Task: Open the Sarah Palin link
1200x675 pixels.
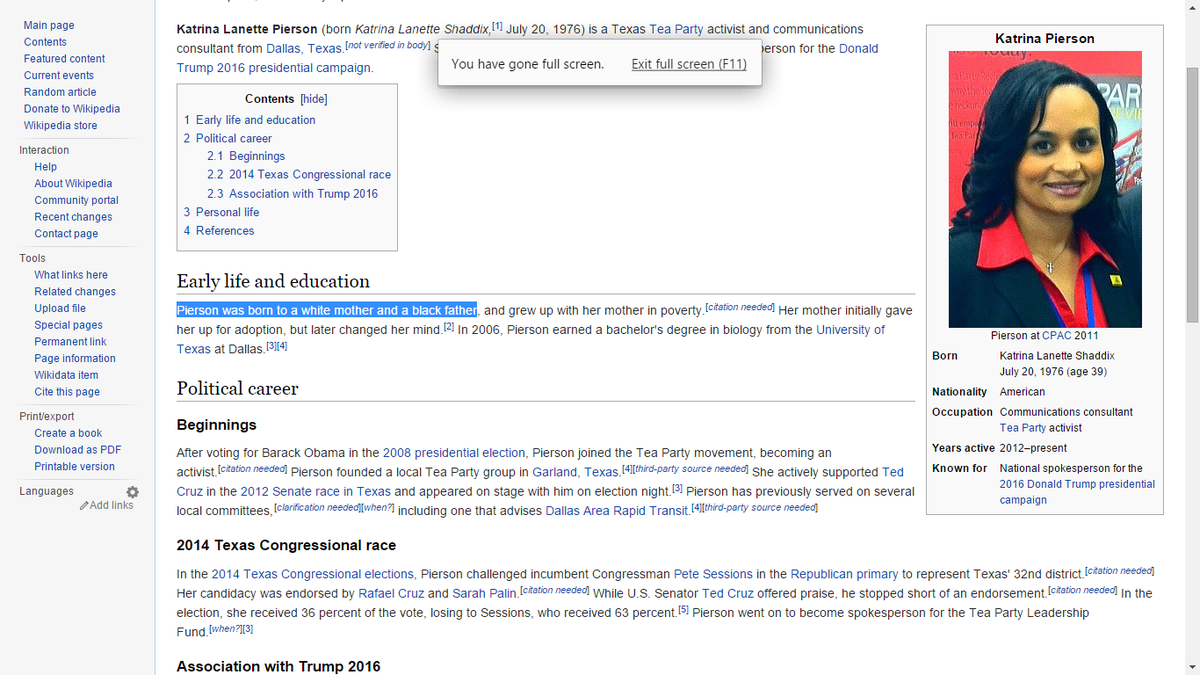Action: 482,593
